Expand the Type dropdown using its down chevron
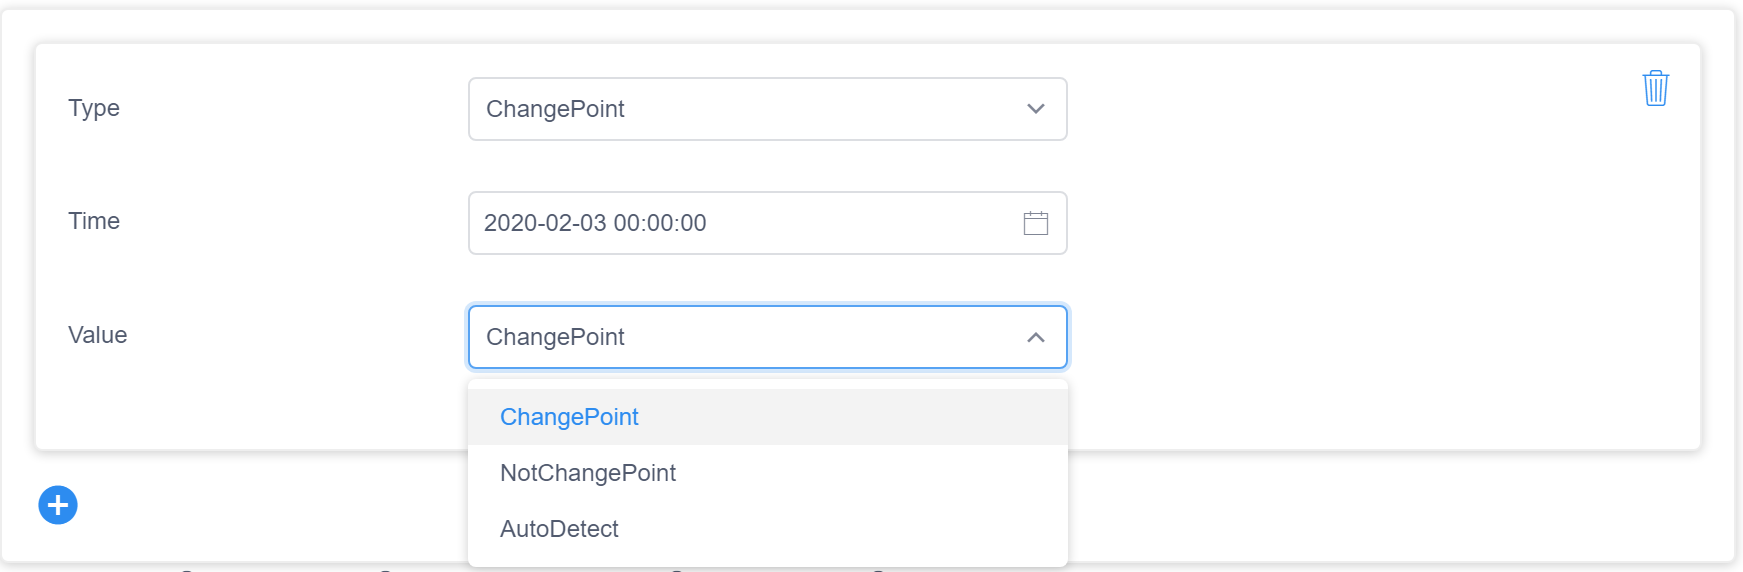This screenshot has width=1743, height=572. point(1035,109)
